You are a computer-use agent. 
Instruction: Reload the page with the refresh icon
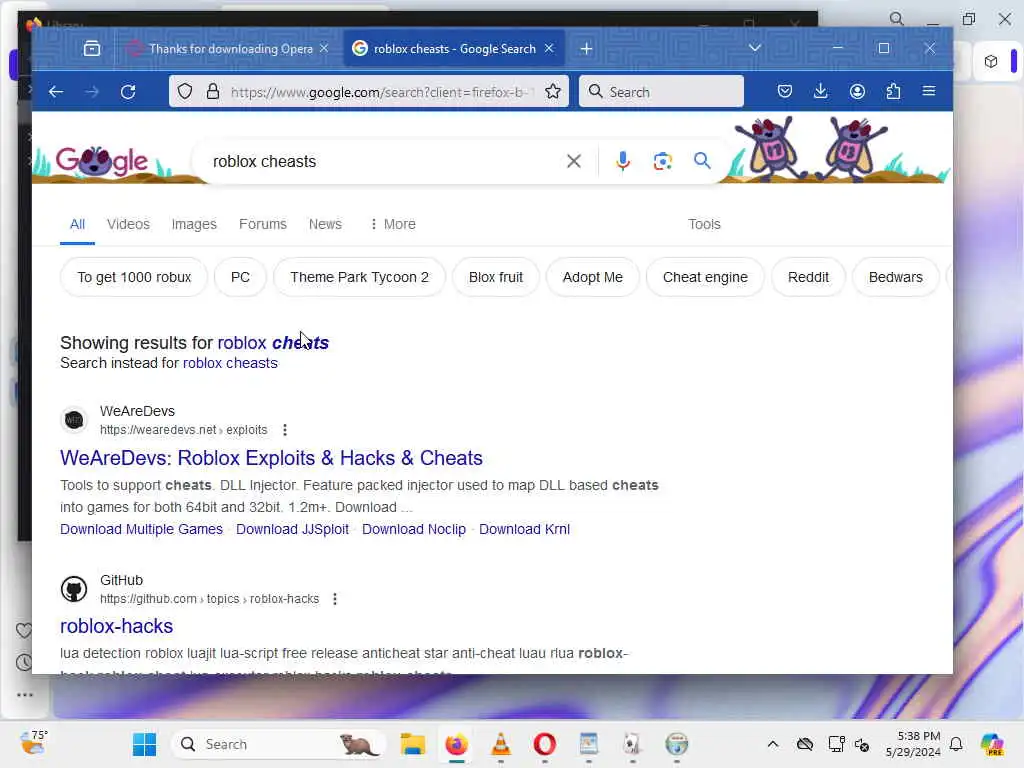point(128,92)
